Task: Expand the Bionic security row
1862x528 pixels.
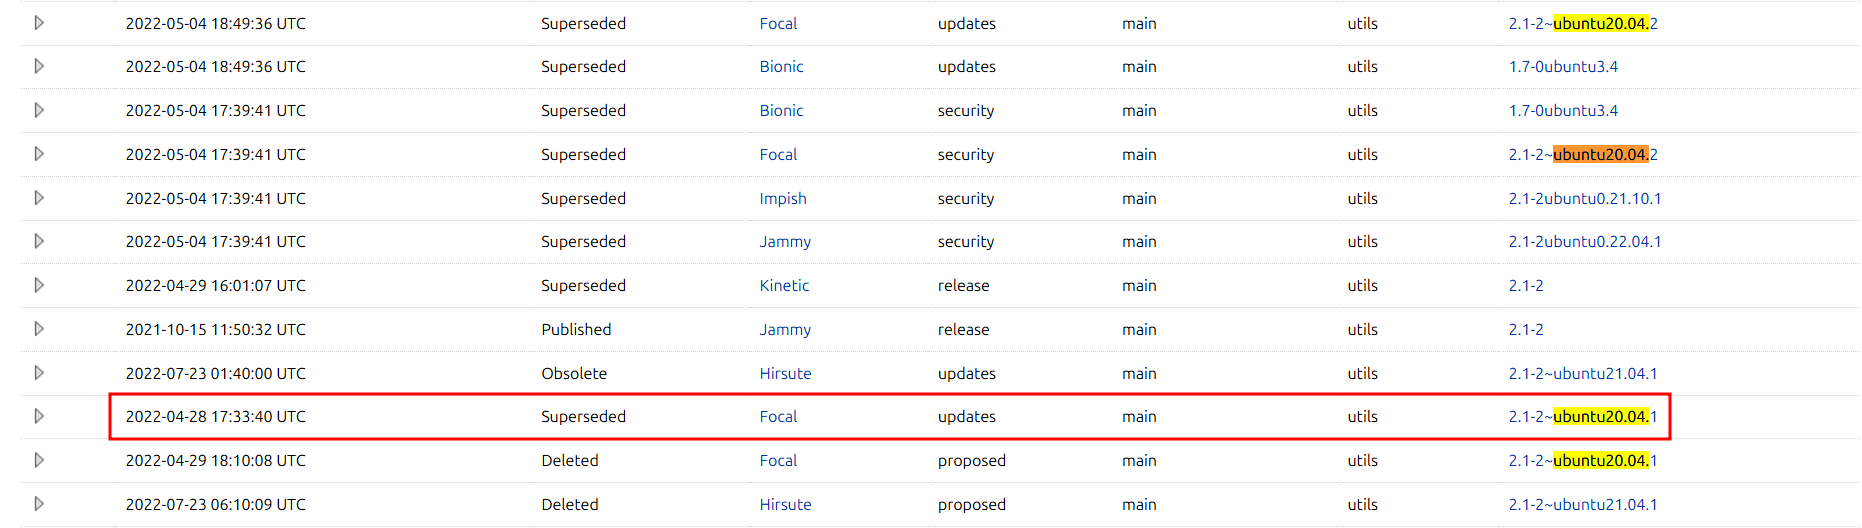Action: tap(39, 110)
